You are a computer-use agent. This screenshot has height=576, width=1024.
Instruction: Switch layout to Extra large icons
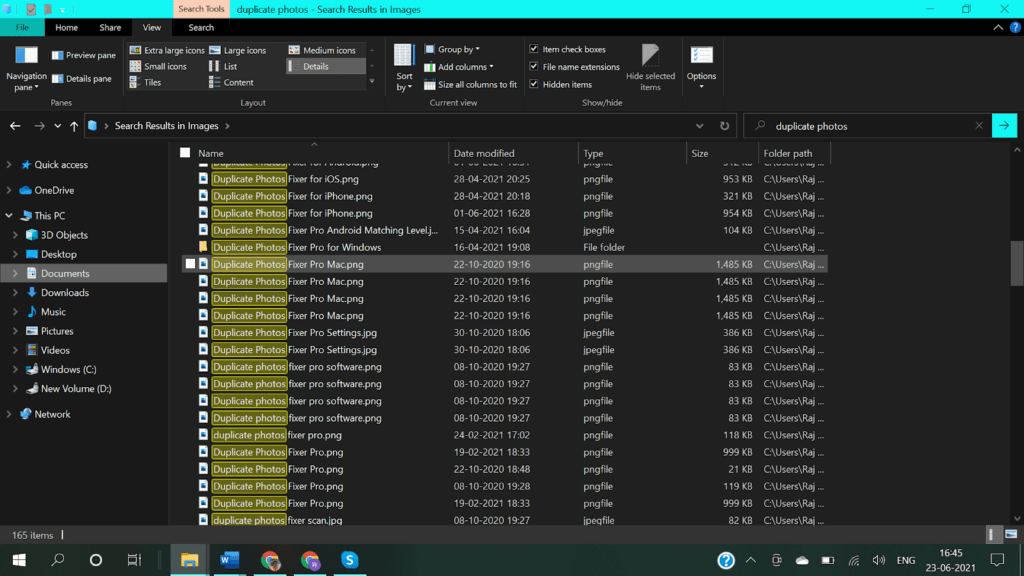[167, 50]
